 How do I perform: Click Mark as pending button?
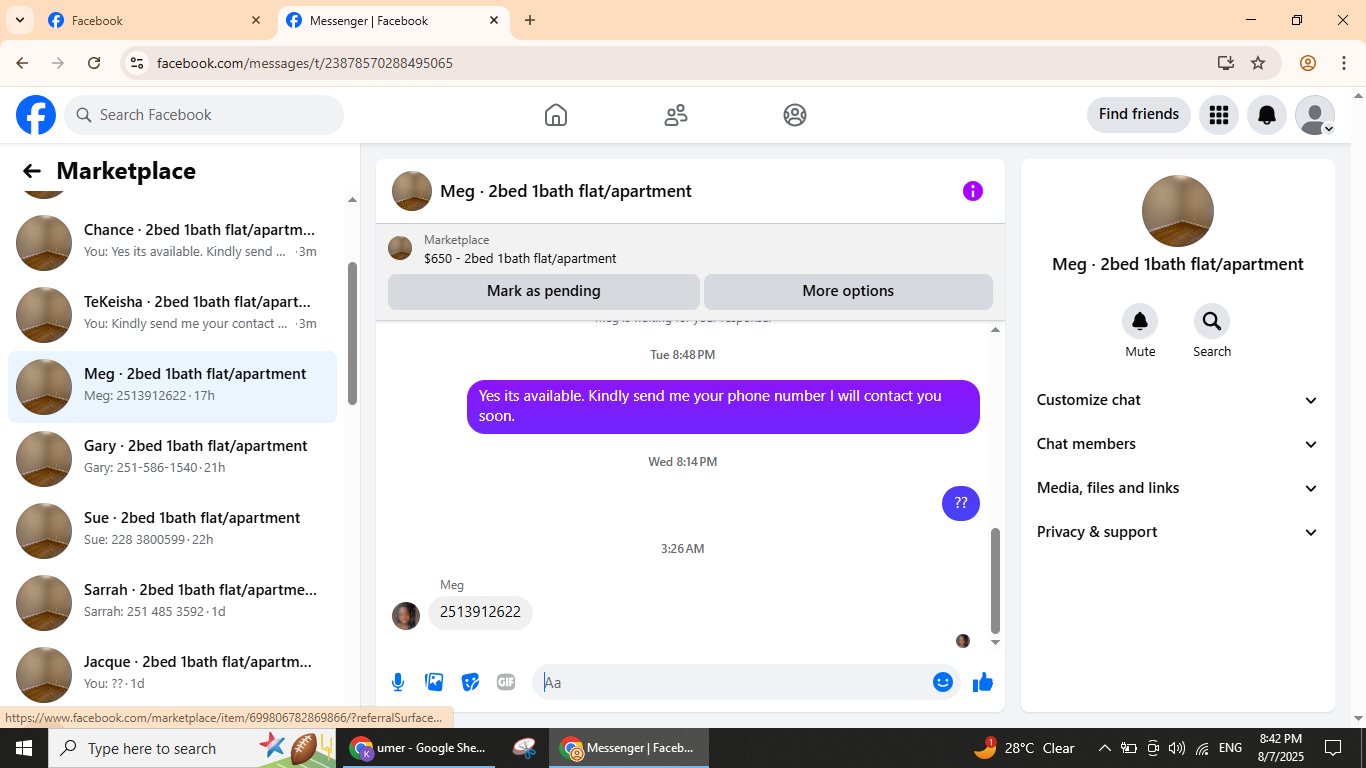click(544, 291)
